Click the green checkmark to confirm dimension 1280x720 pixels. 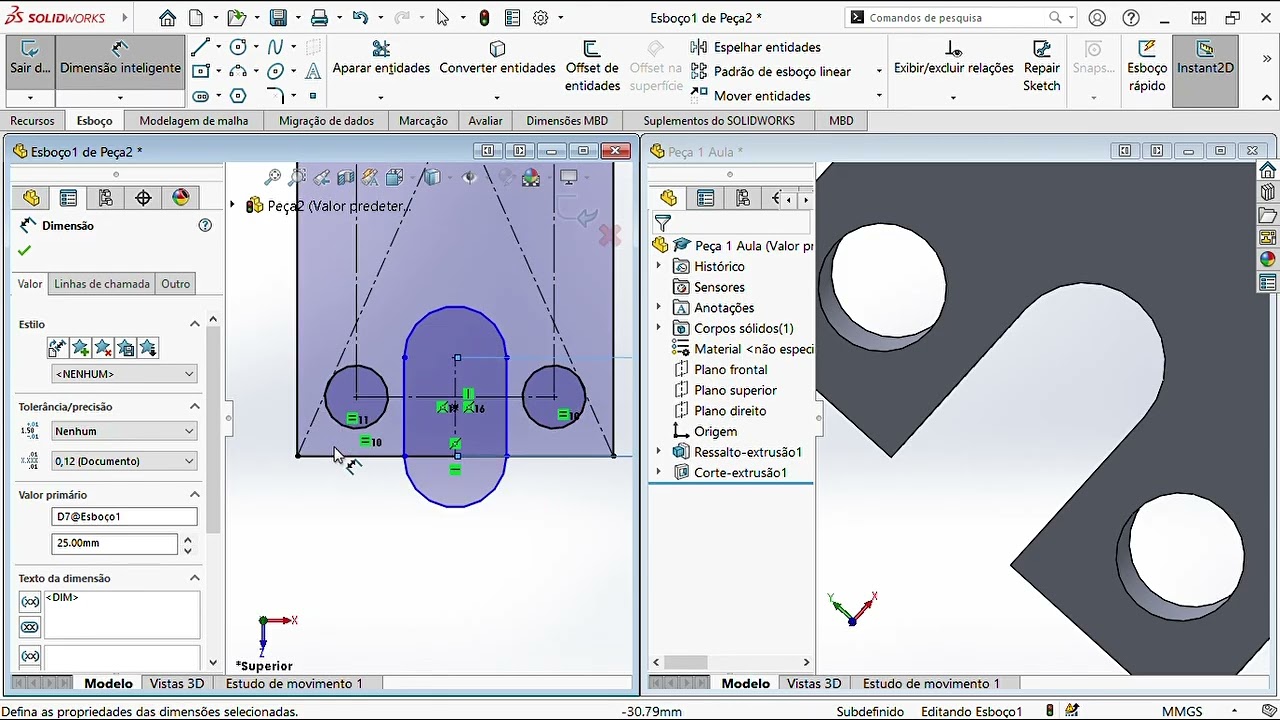pyautogui.click(x=25, y=251)
